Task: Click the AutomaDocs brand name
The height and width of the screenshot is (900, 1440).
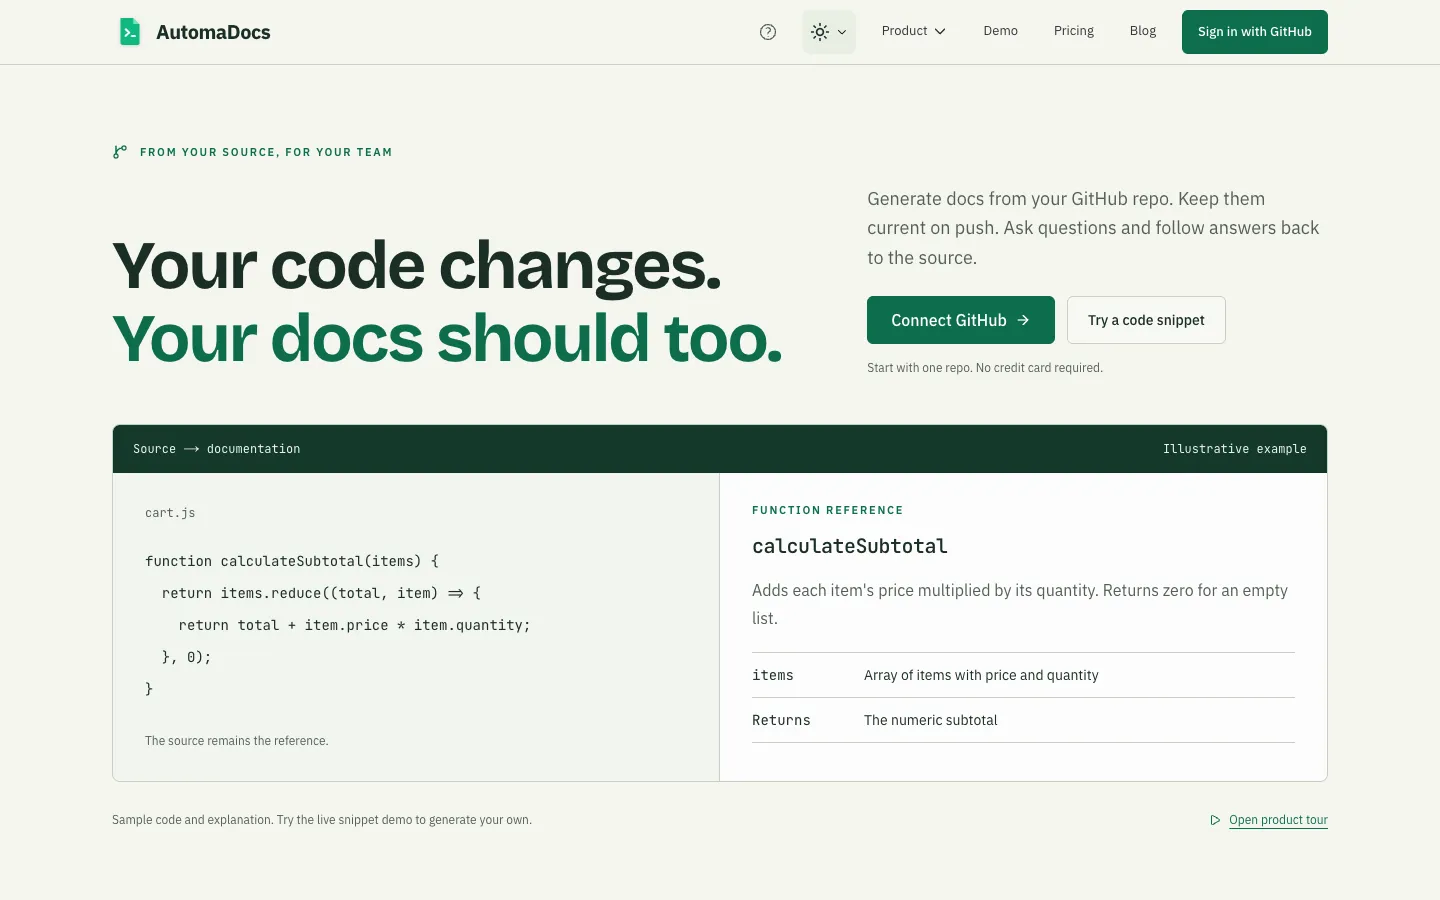Action: (x=213, y=32)
